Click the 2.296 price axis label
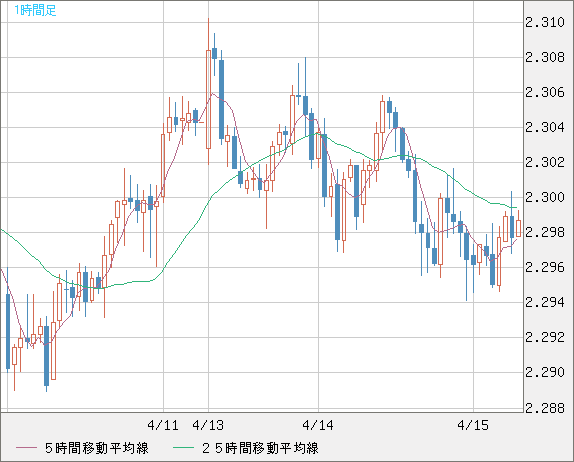The image size is (574, 462). pos(545,267)
